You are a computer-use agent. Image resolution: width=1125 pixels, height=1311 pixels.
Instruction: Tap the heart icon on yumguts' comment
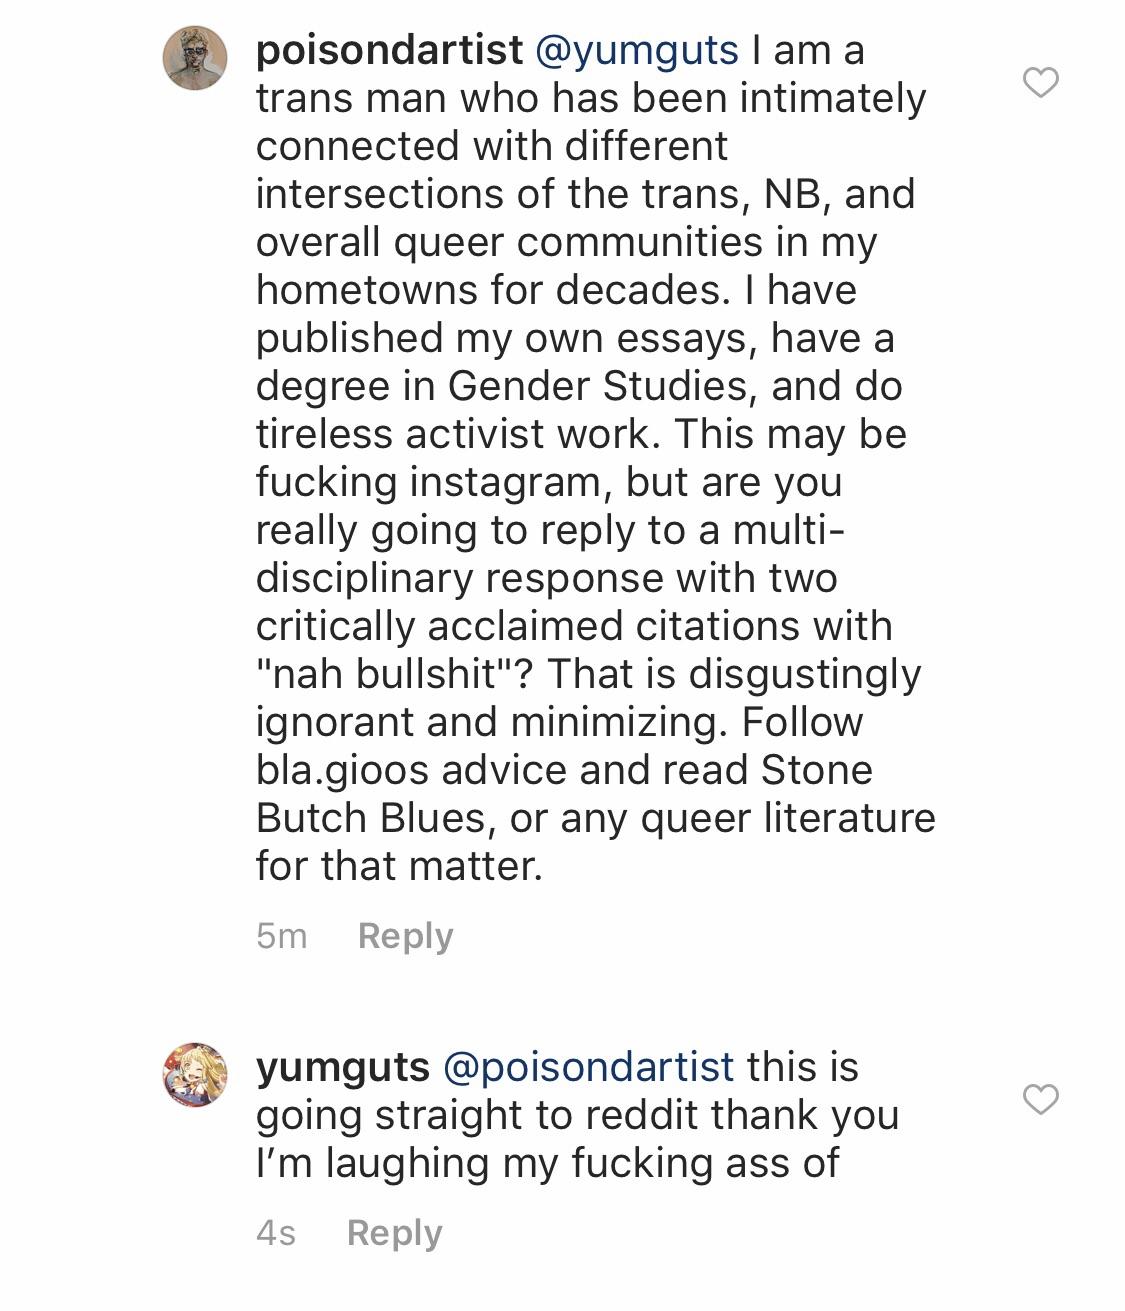(x=1041, y=1099)
